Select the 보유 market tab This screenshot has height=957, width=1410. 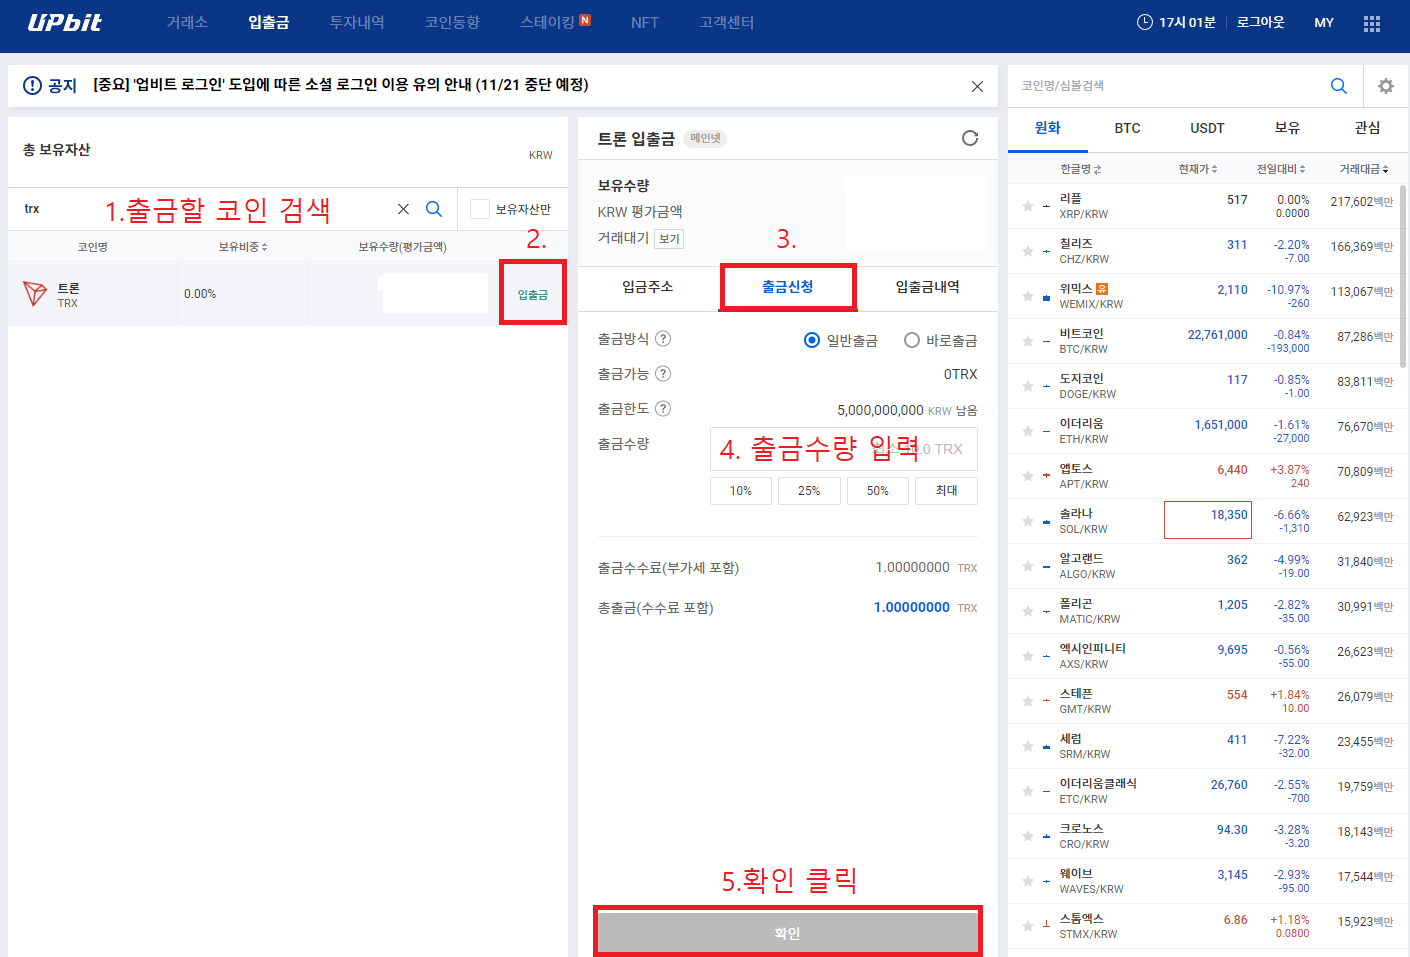coord(1288,128)
